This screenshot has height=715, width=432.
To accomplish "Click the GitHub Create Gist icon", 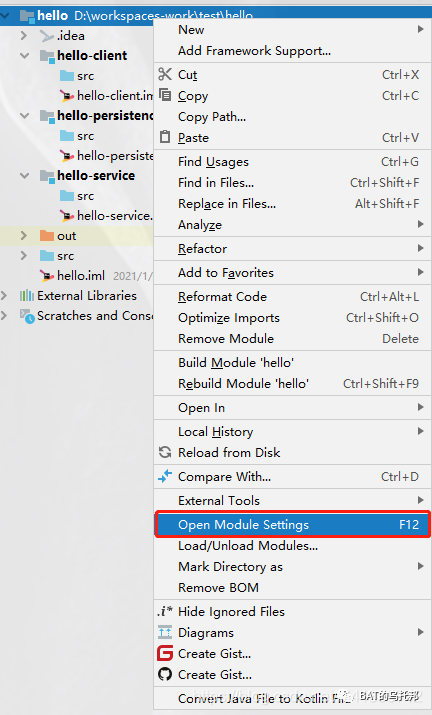I will (165, 674).
